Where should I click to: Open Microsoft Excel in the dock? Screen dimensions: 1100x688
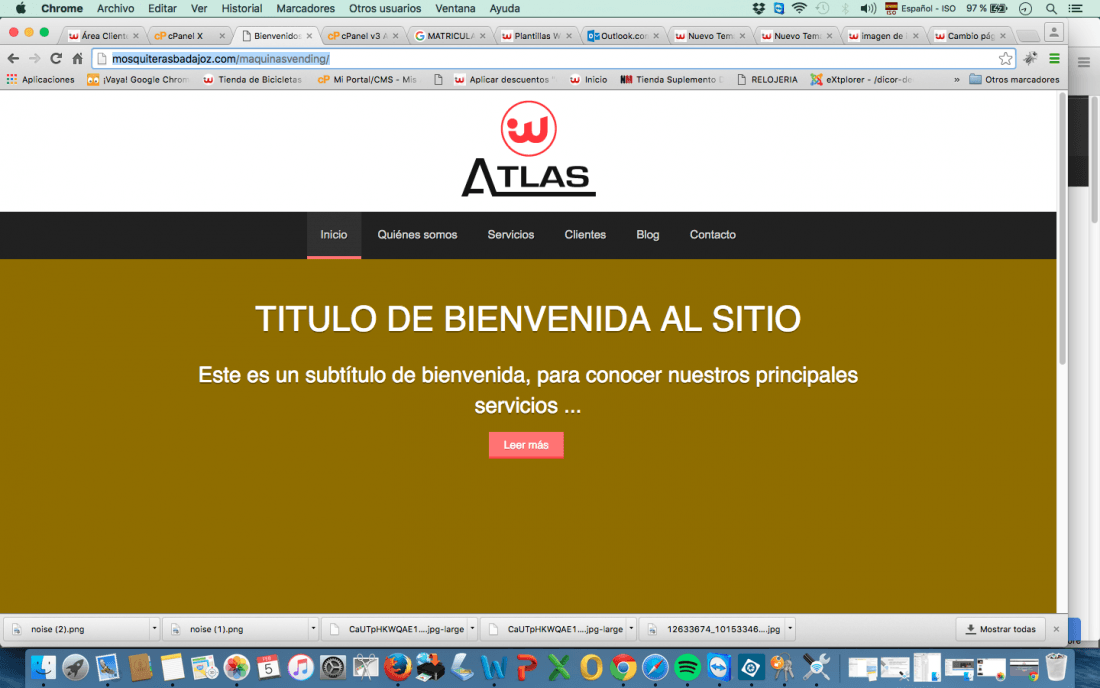(558, 667)
